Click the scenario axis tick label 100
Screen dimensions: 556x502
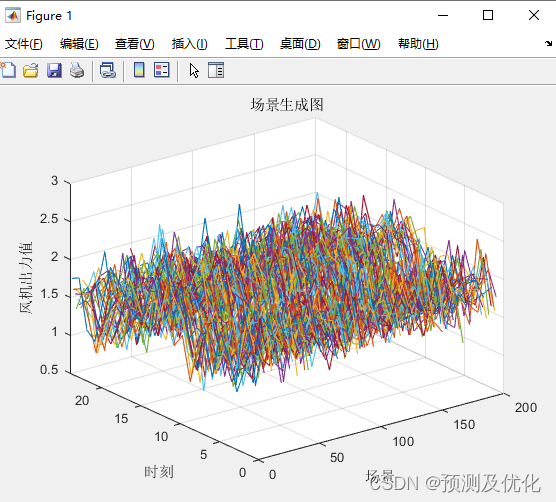click(x=403, y=442)
